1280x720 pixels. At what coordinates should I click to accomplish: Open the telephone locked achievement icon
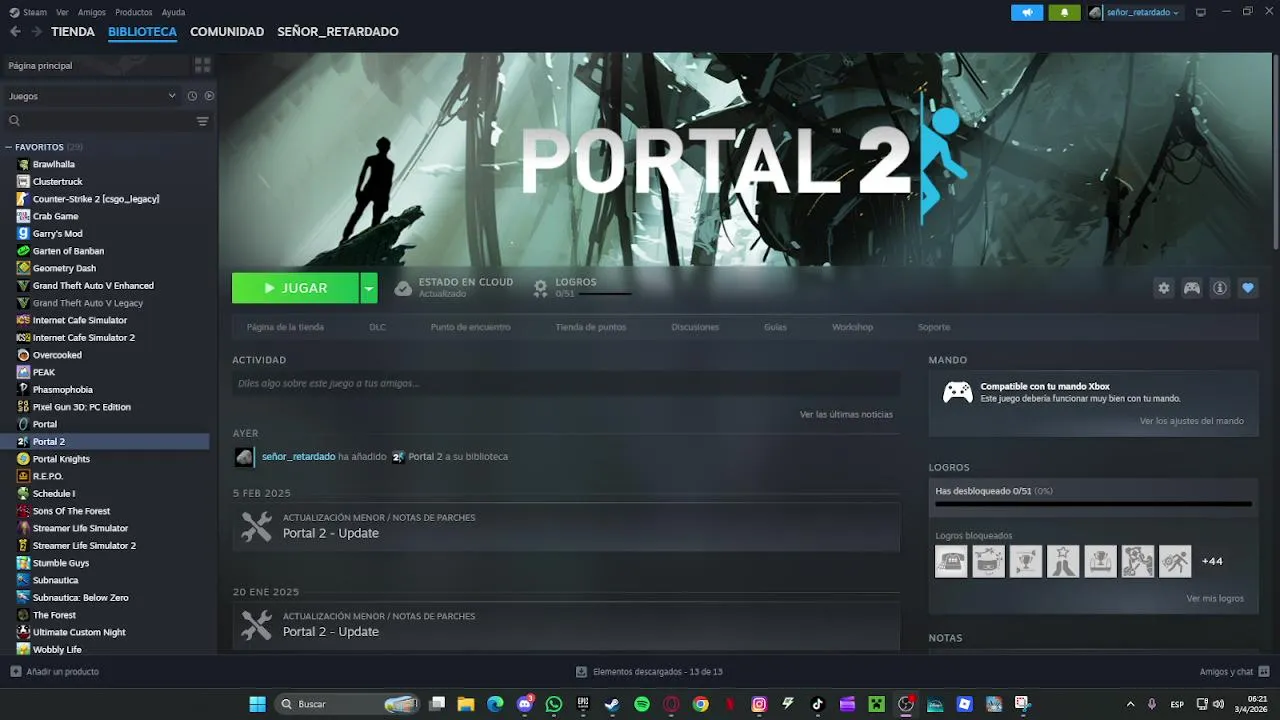pyautogui.click(x=951, y=561)
